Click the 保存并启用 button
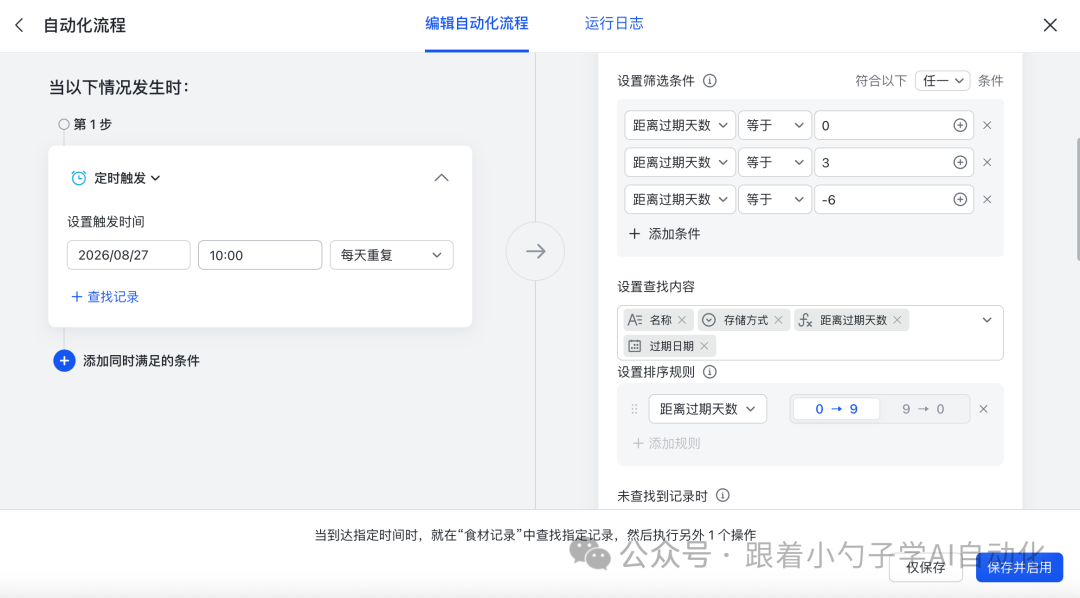Screen dimensions: 1080x598 [1019, 568]
